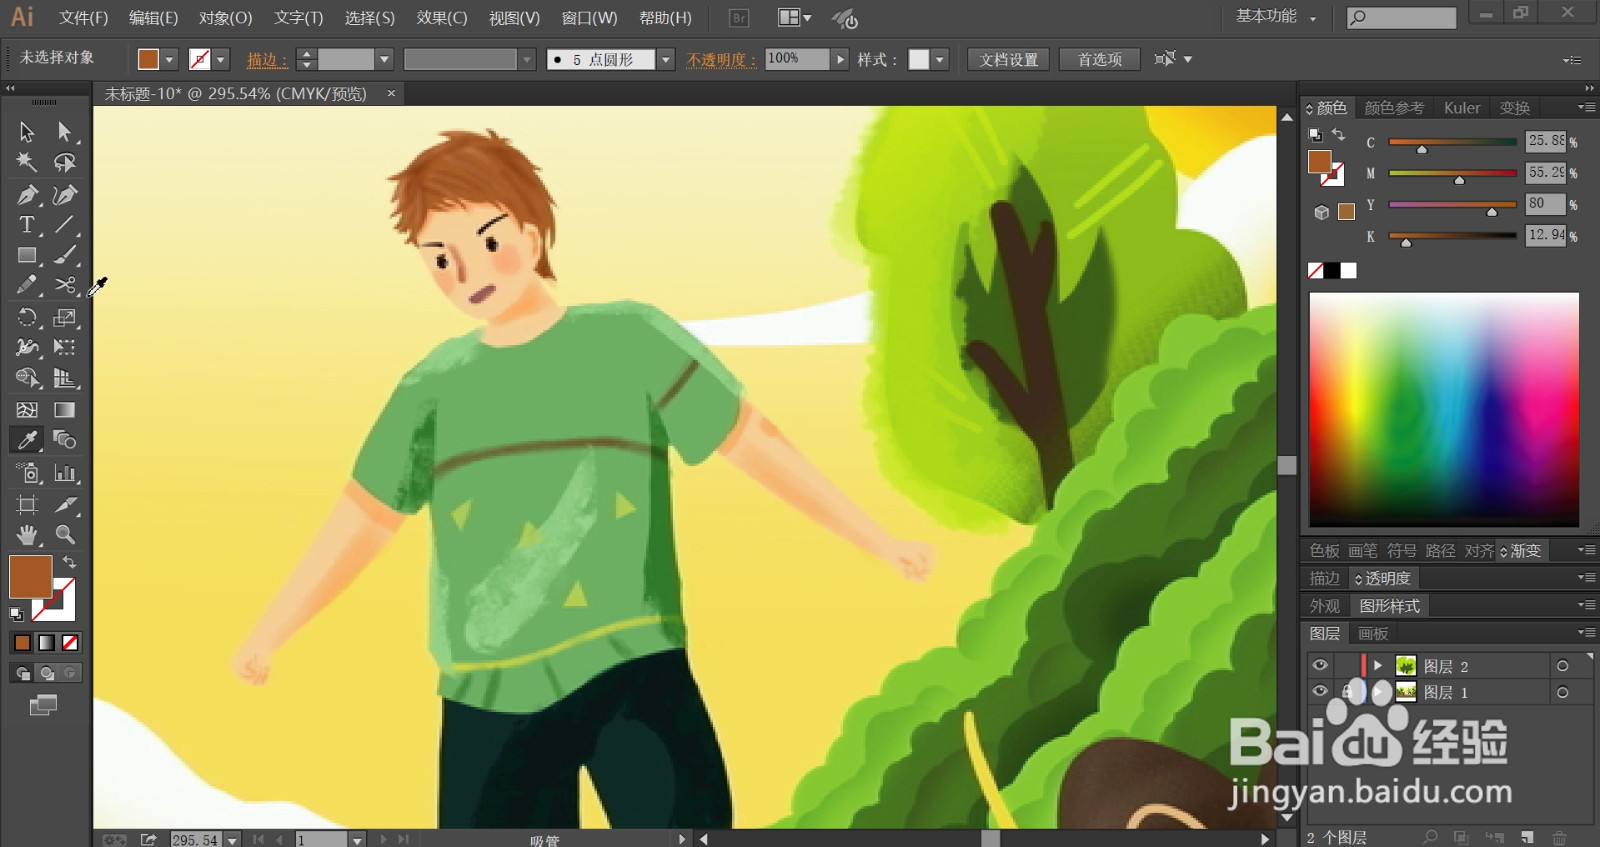Click target circle for 图层 2
Screen dimensions: 1600x847
[1562, 666]
